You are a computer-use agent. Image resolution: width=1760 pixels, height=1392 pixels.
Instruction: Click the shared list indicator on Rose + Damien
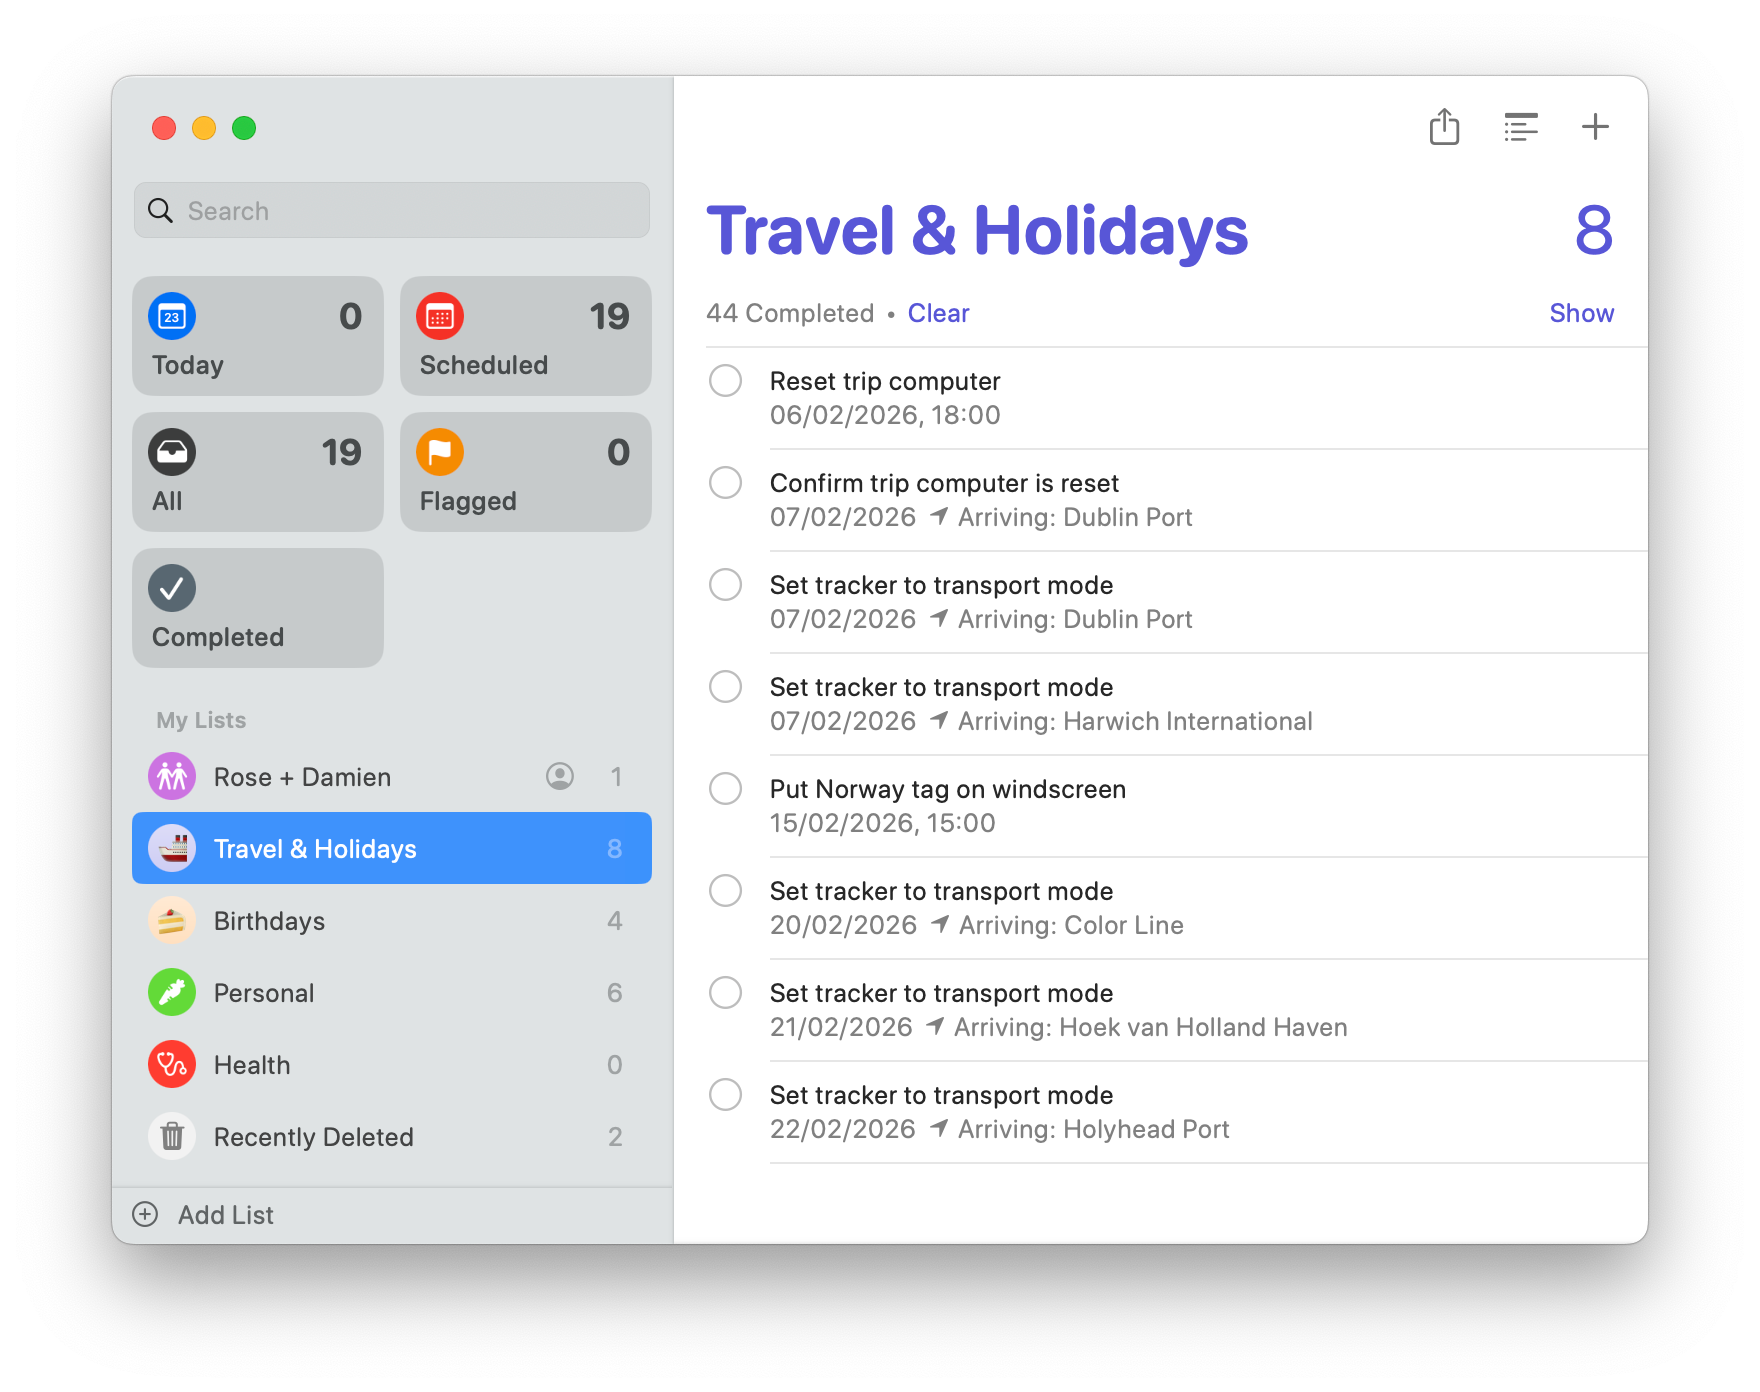(x=560, y=776)
